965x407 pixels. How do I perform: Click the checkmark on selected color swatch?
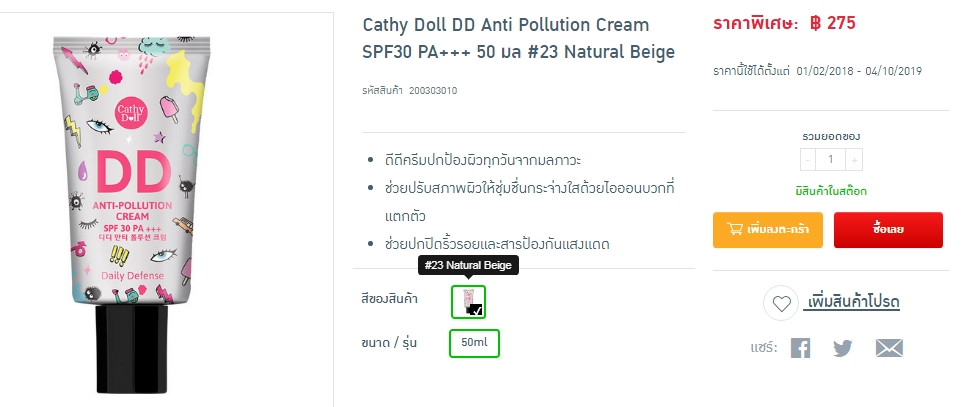[x=478, y=310]
